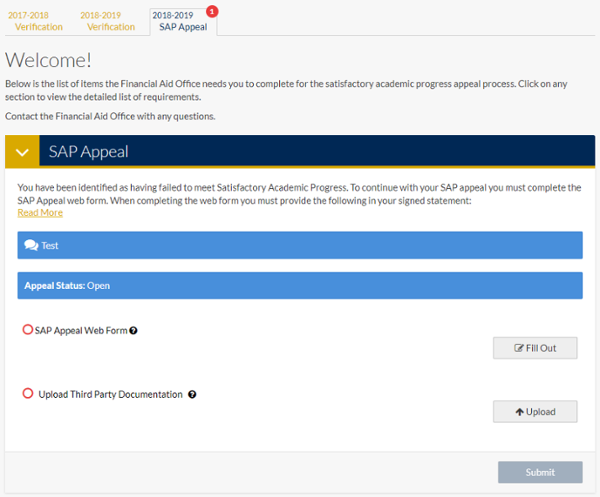Click the Fill Out button
The height and width of the screenshot is (497, 600).
pos(535,348)
